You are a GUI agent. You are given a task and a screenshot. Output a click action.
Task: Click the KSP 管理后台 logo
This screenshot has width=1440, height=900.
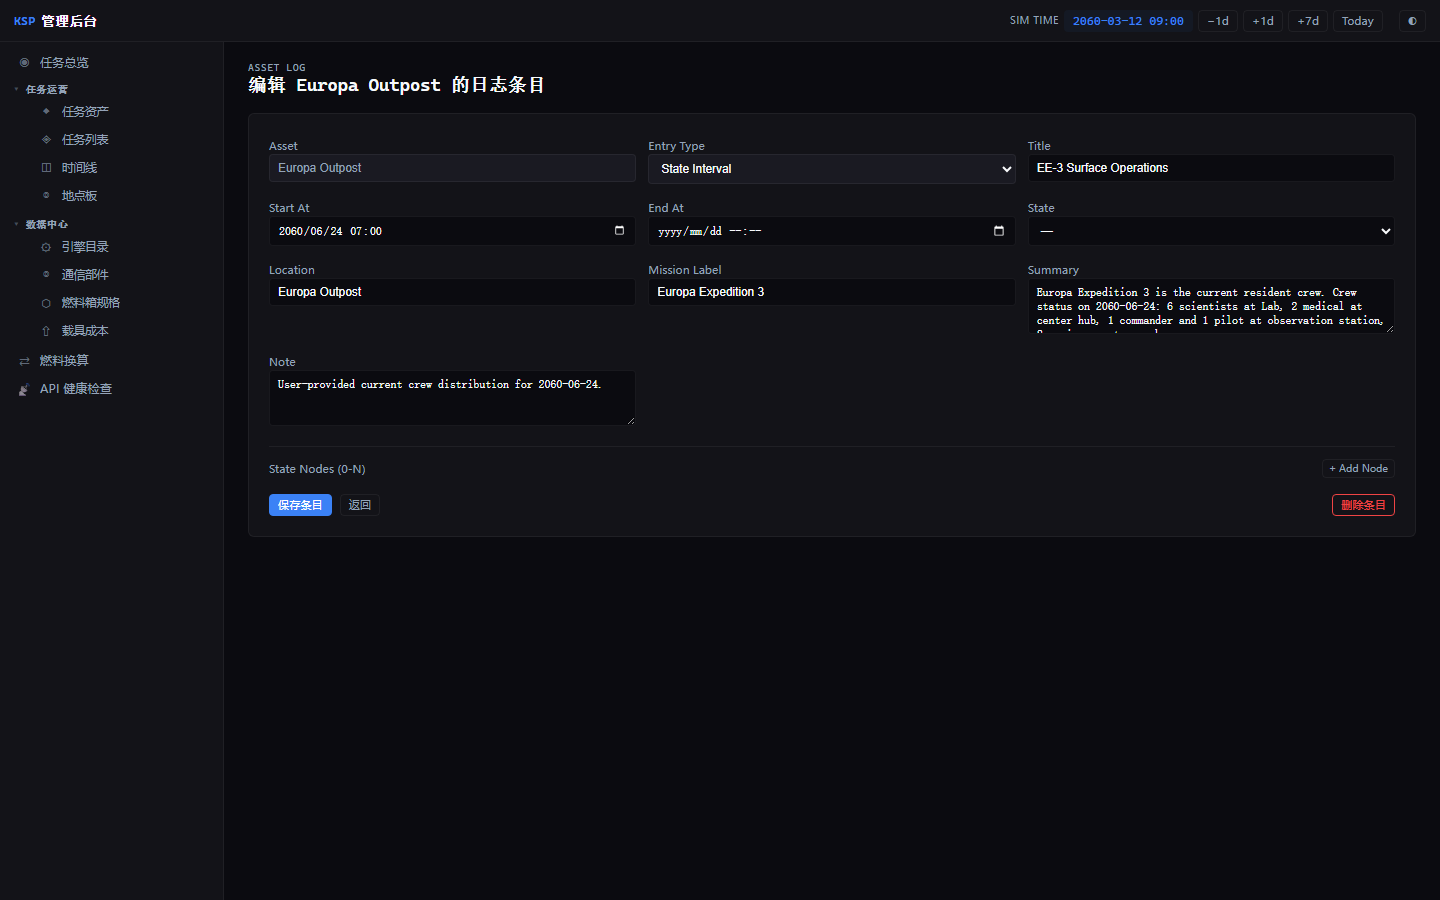tap(55, 21)
